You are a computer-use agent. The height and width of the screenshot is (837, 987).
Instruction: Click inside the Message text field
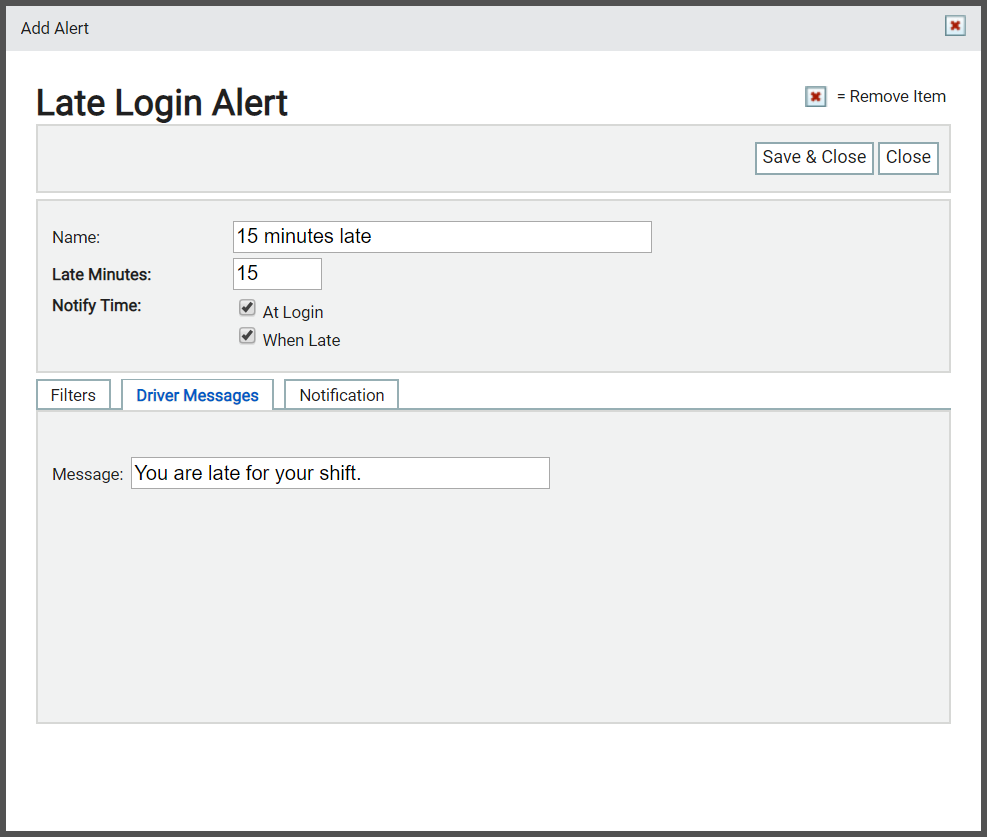tap(340, 473)
